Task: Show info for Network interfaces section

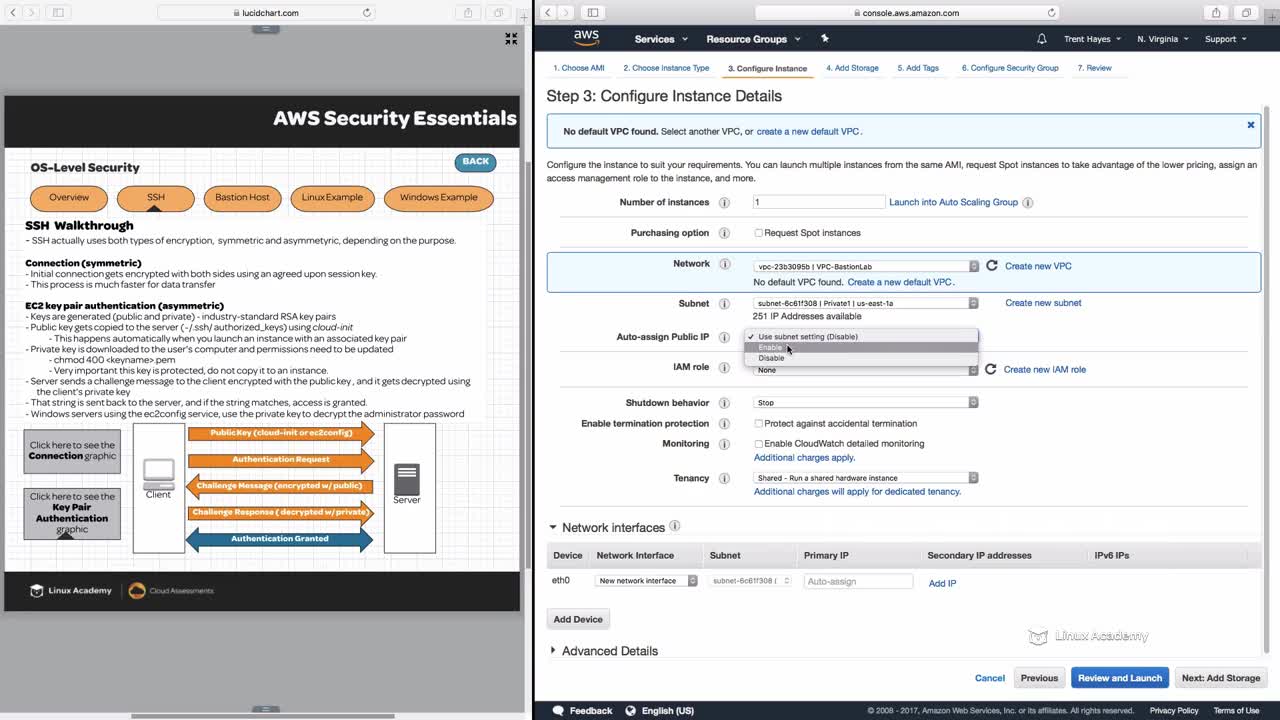Action: (675, 526)
